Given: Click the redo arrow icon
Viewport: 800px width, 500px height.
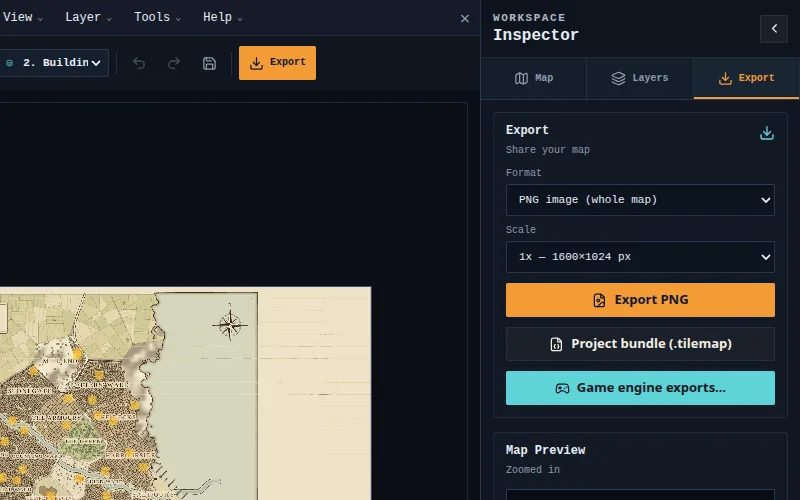Looking at the screenshot, I should (x=174, y=63).
